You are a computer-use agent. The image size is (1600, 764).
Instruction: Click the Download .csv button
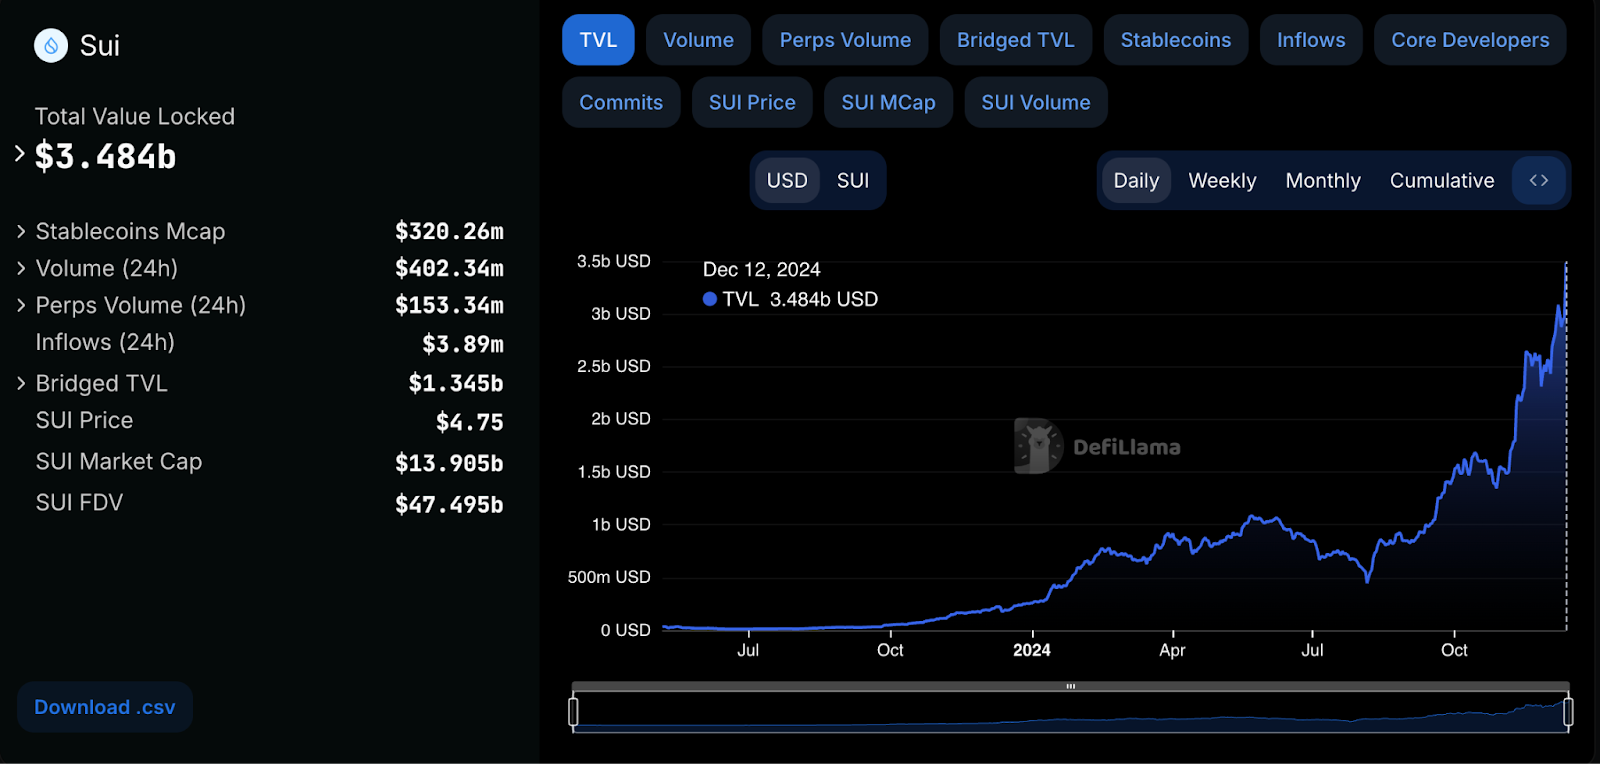click(105, 707)
